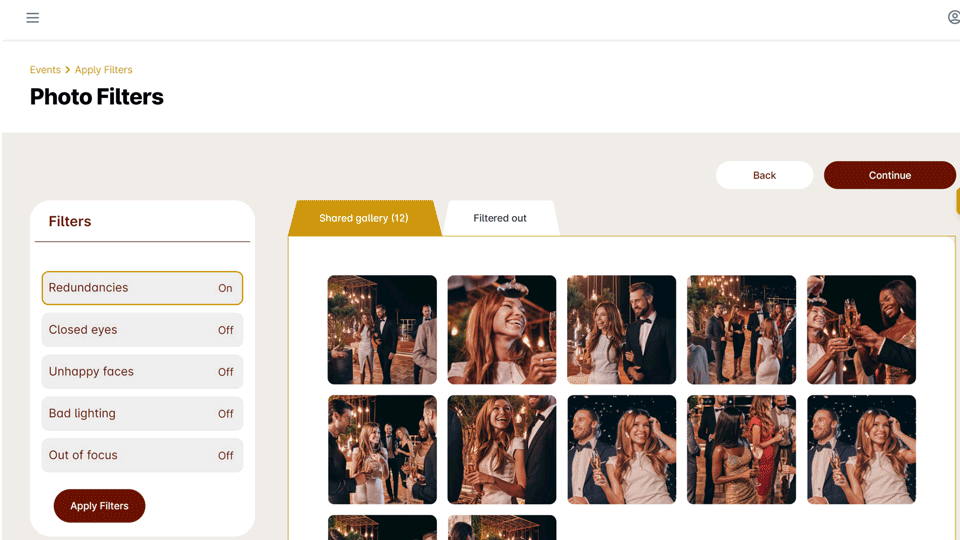Open the user account icon
This screenshot has height=540, width=960.
[954, 18]
